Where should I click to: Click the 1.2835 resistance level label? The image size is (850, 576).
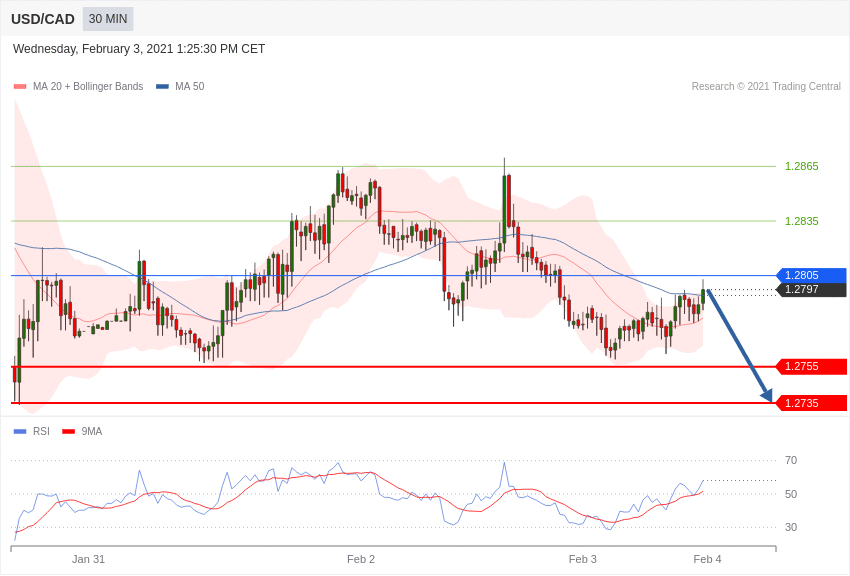pyautogui.click(x=802, y=221)
